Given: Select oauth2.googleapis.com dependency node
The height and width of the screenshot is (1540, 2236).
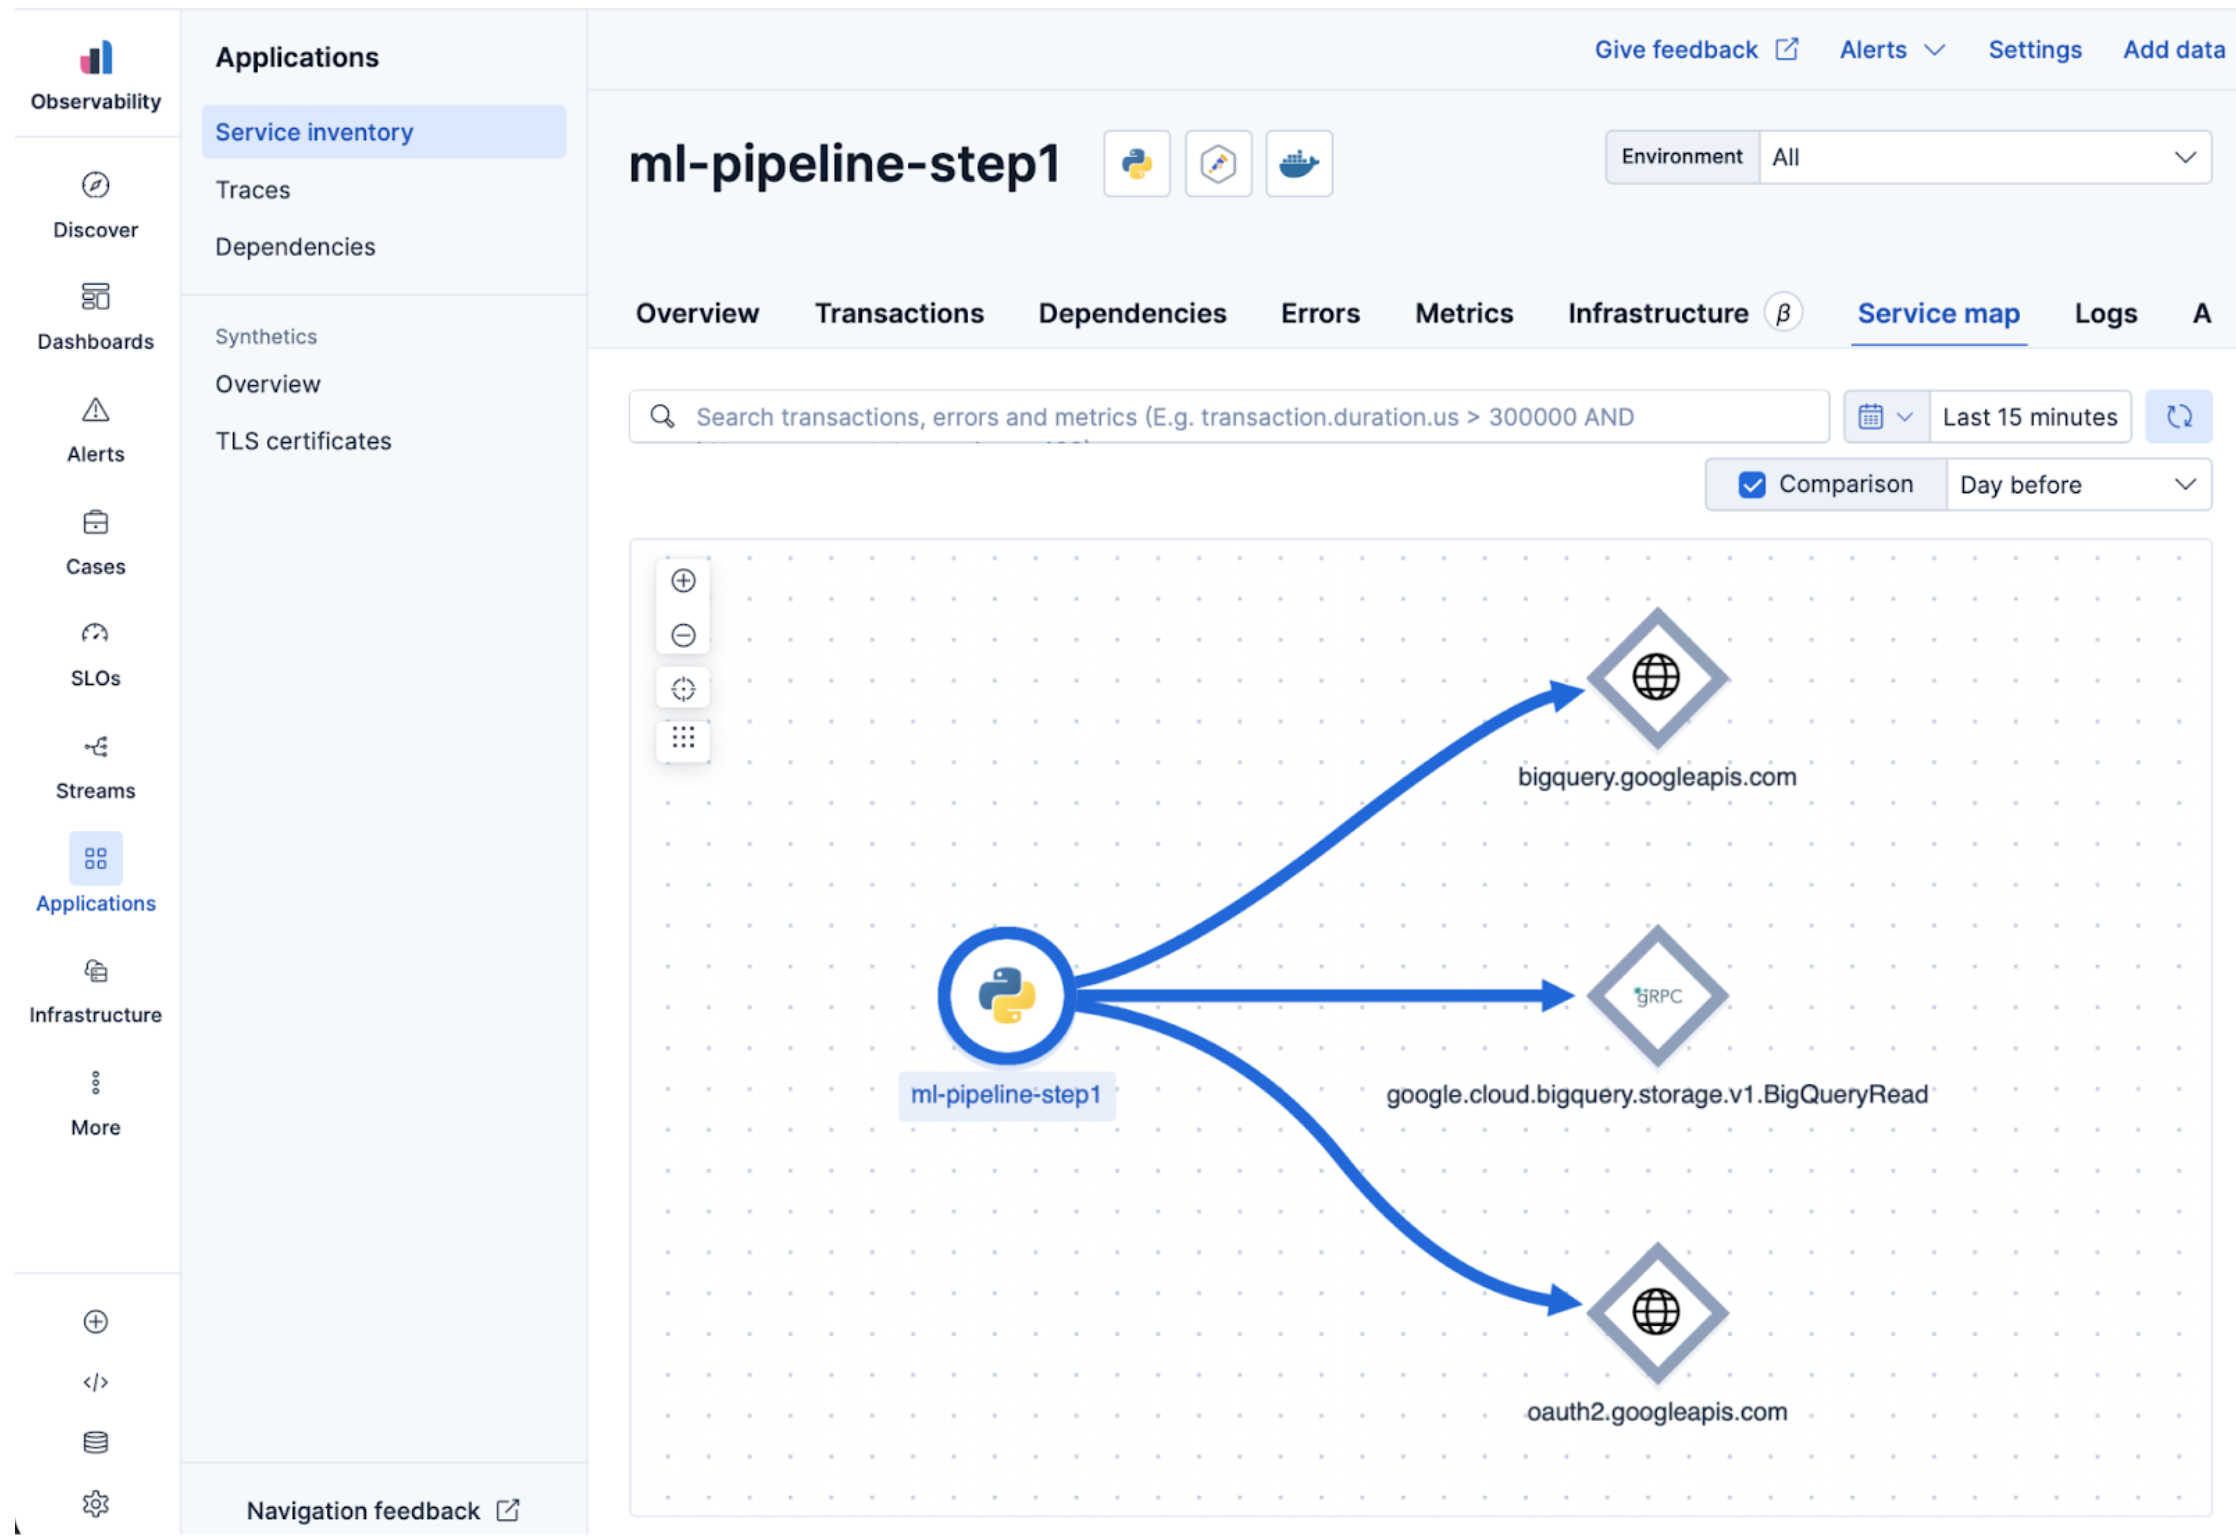Looking at the screenshot, I should pos(1657,1313).
